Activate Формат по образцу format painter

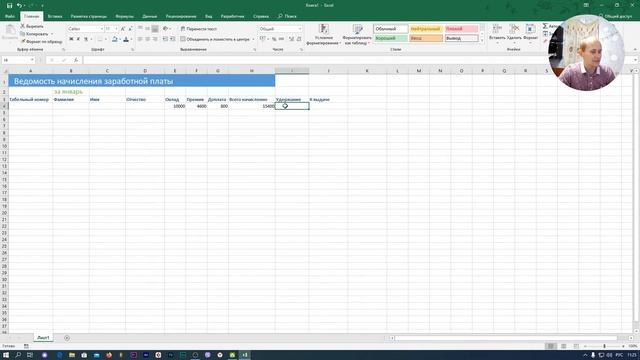41,42
